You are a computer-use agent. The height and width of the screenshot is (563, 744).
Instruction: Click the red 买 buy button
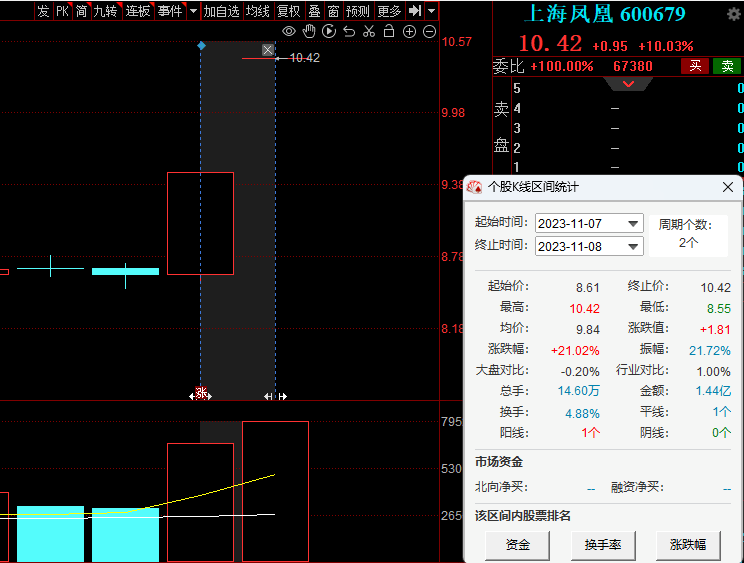tap(695, 66)
